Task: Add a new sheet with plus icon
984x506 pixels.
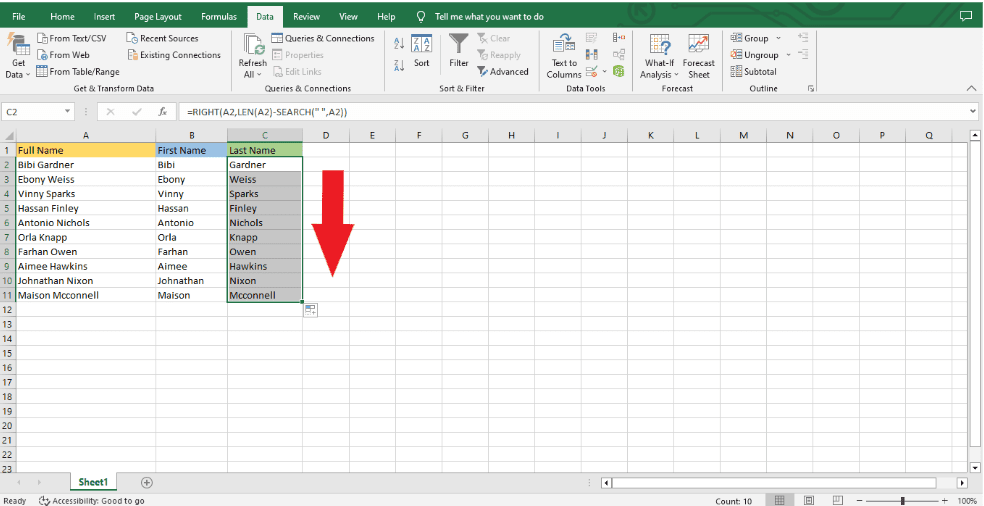Action: click(x=147, y=483)
